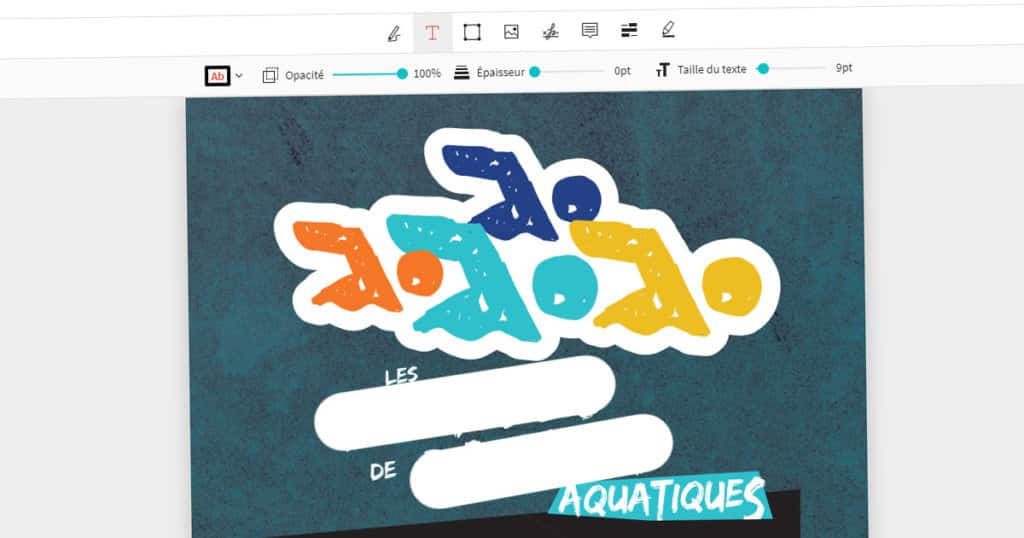Select the highlighter tool
The image size is (1024, 538).
coord(667,29)
